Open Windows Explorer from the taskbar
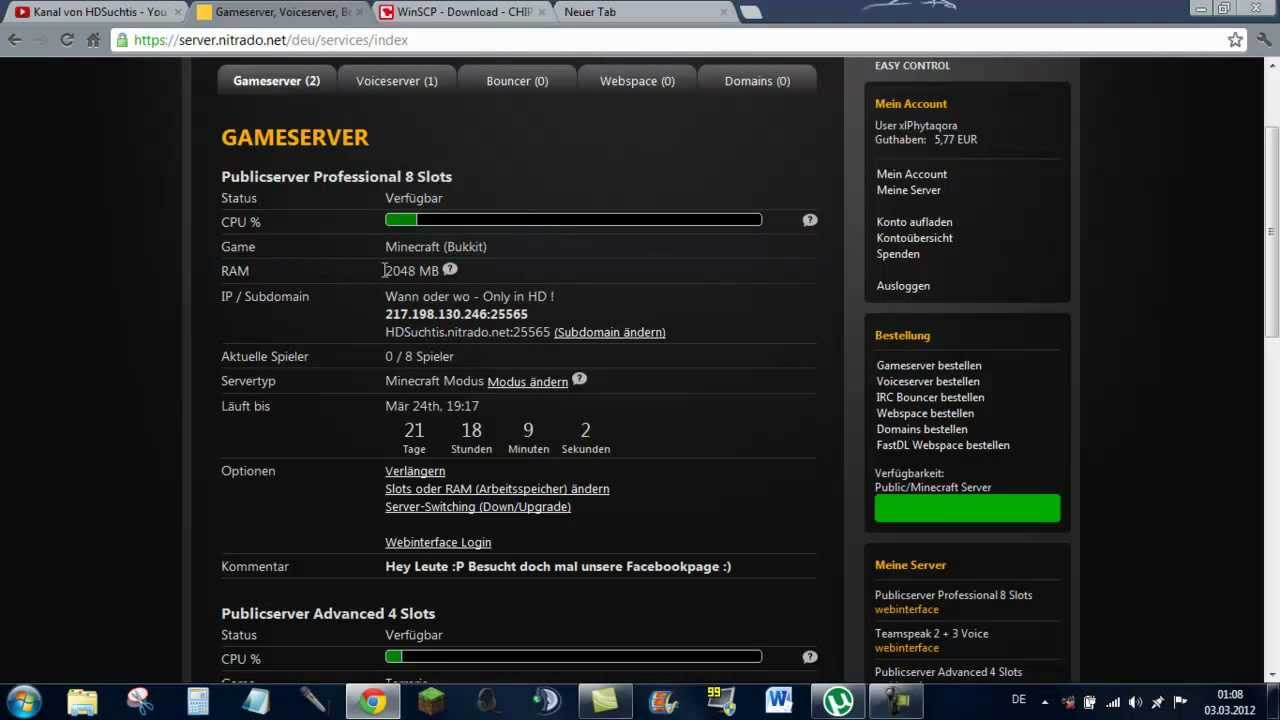This screenshot has width=1280, height=720. pos(82,701)
